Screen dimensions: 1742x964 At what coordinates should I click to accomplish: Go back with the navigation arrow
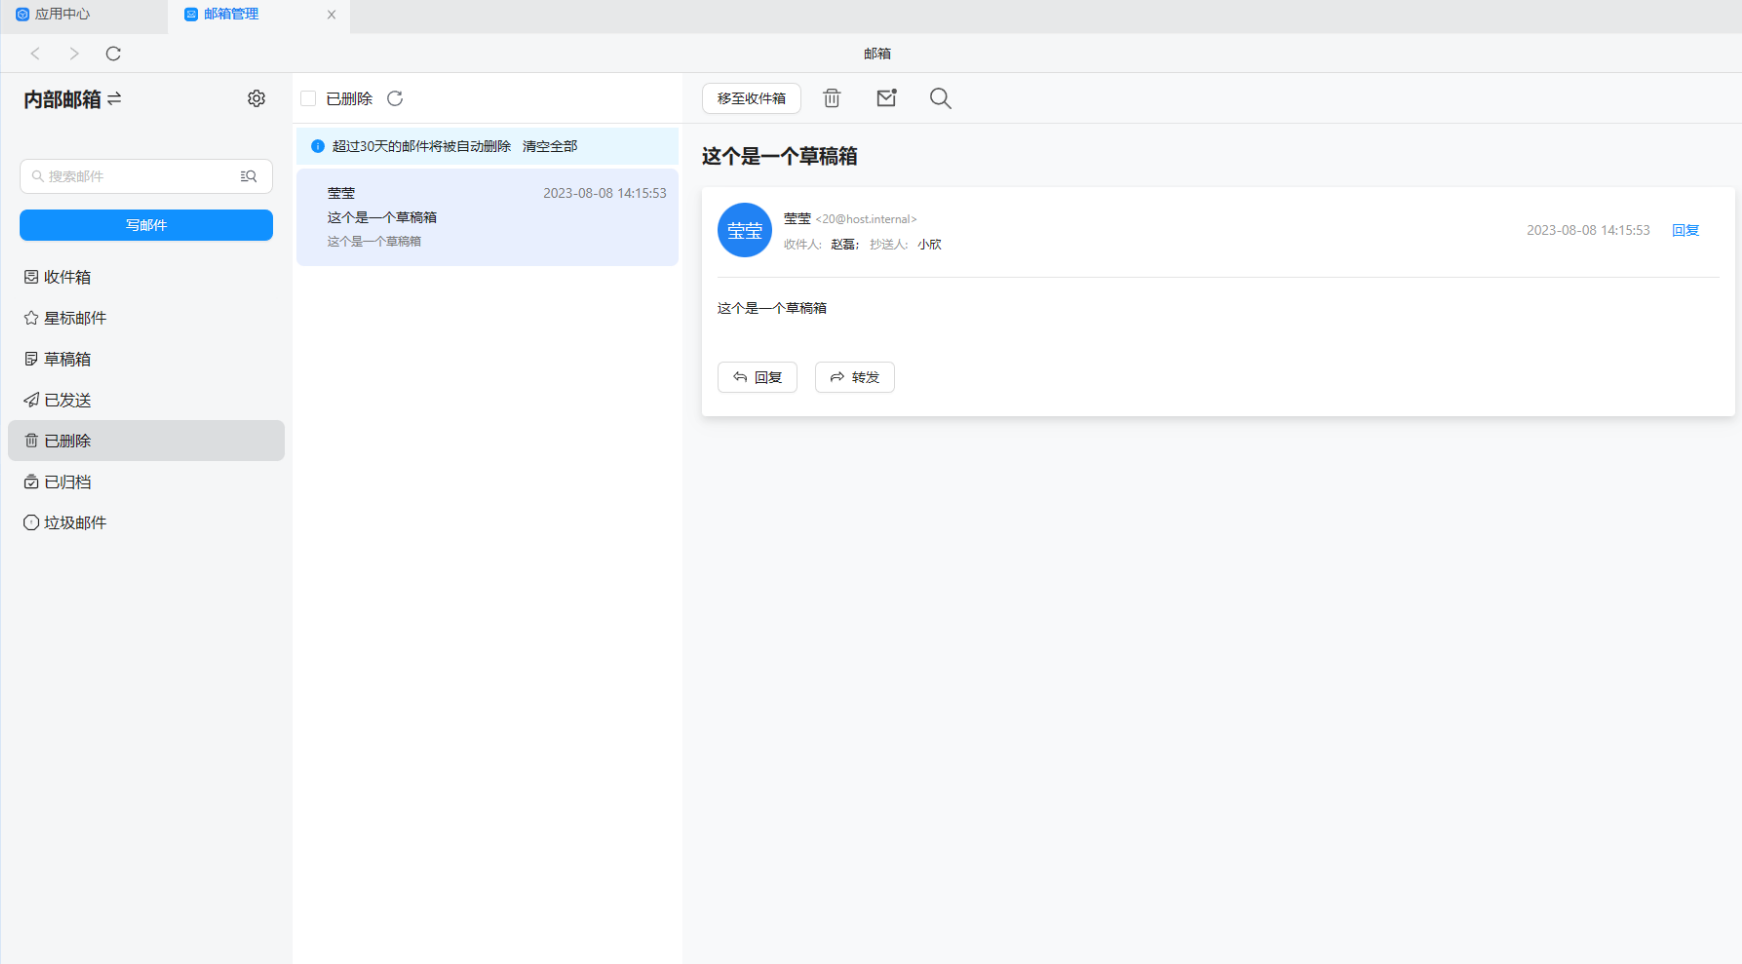(x=35, y=54)
